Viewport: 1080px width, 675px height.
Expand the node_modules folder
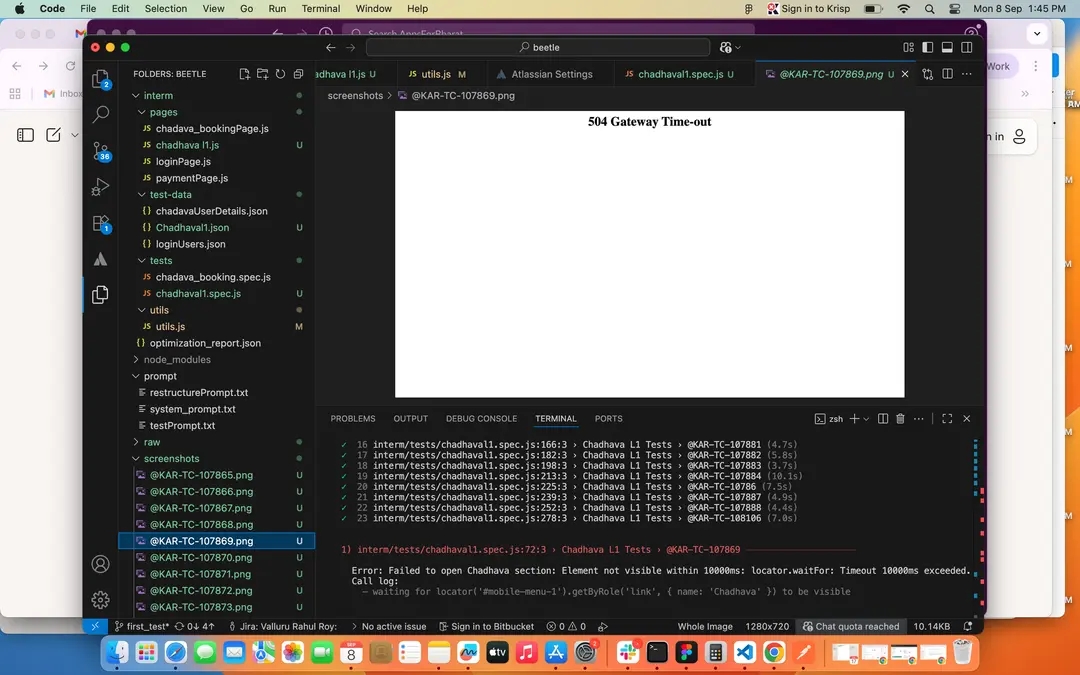coord(177,360)
